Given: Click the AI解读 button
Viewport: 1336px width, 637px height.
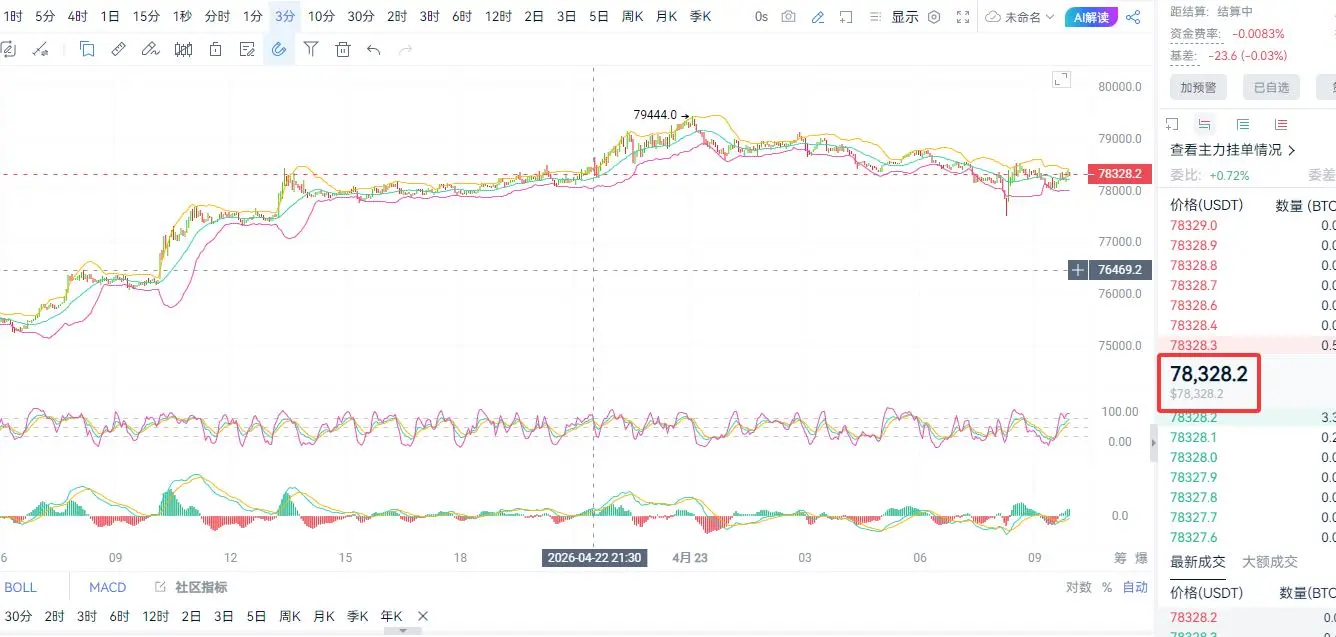Looking at the screenshot, I should [1091, 17].
